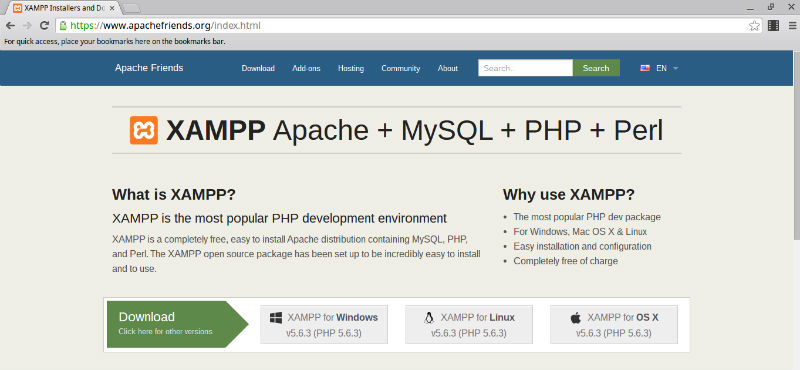This screenshot has width=800, height=370.
Task: Click the 'XAMPP Apache + MySQL + PHP + Perl' title
Action: (x=415, y=131)
